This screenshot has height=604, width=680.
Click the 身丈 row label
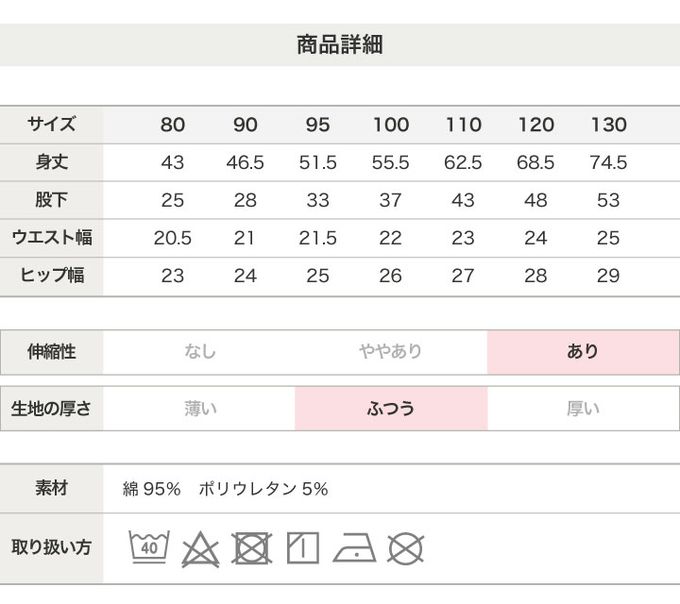point(51,162)
